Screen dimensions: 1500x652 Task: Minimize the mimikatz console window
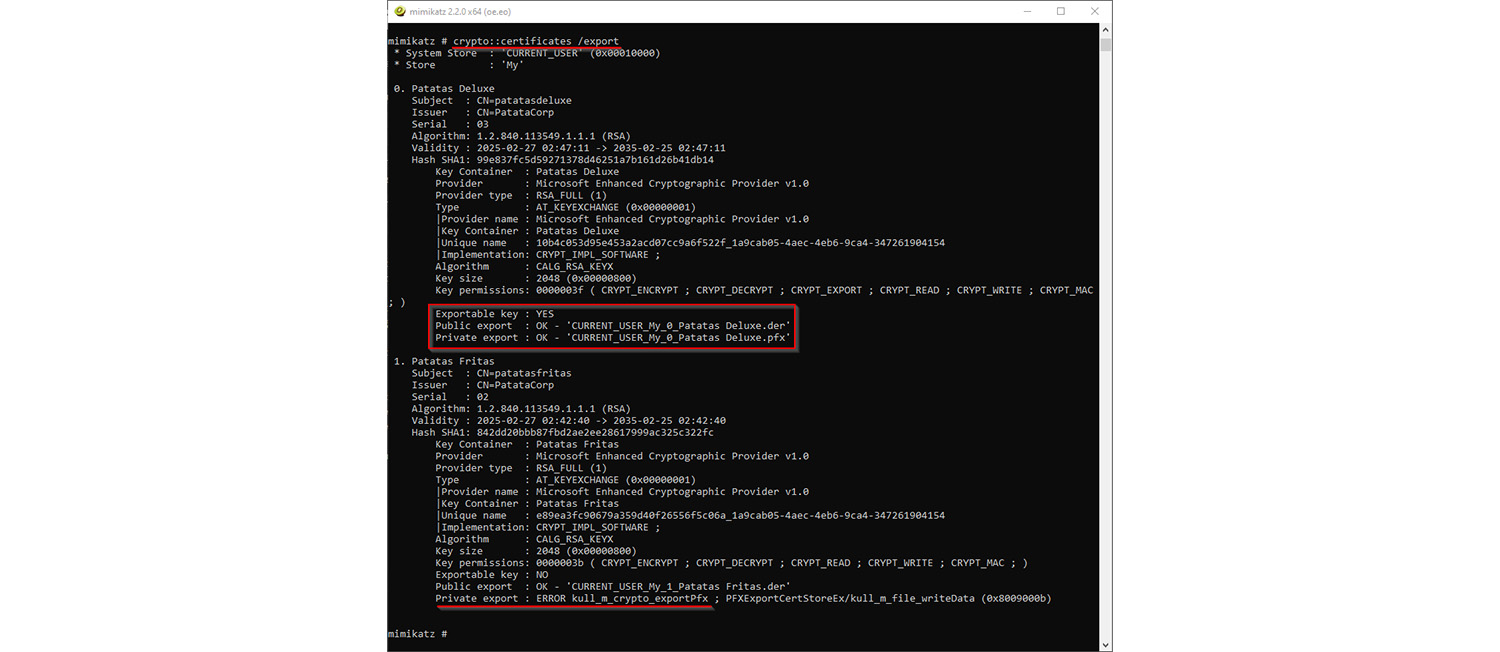point(1027,12)
